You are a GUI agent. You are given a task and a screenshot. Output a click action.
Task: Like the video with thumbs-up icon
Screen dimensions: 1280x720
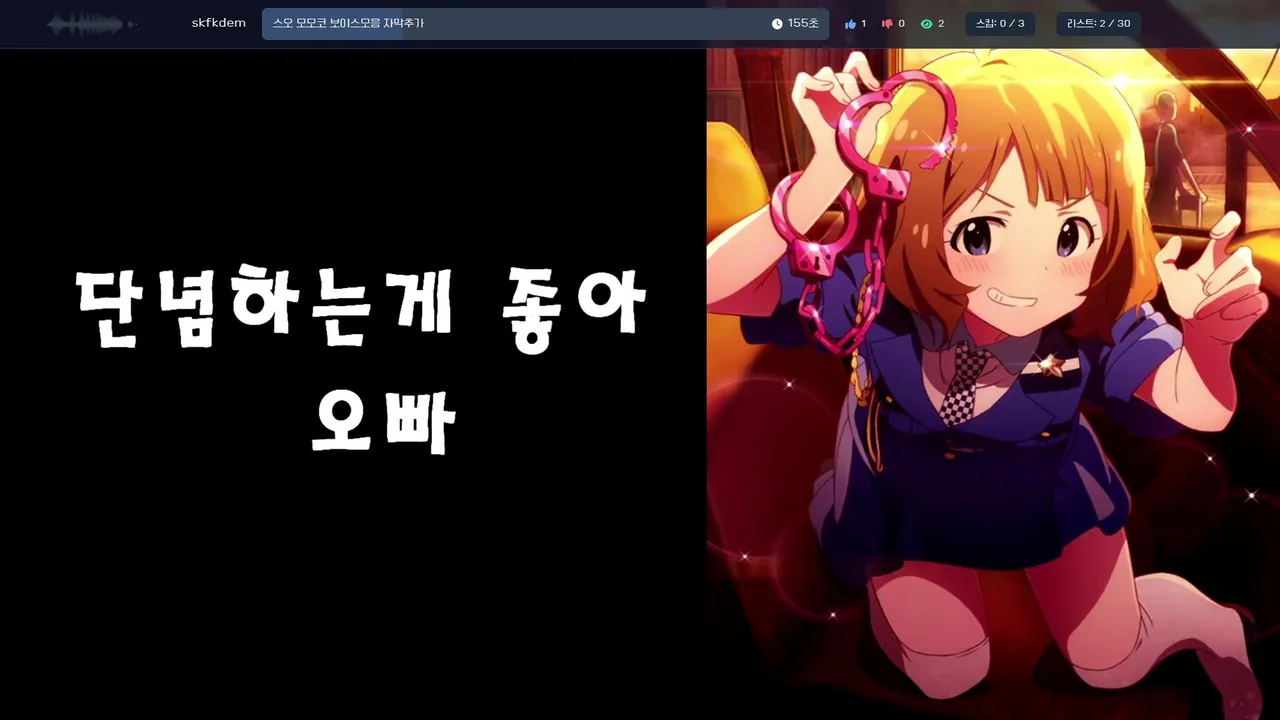[x=850, y=24]
